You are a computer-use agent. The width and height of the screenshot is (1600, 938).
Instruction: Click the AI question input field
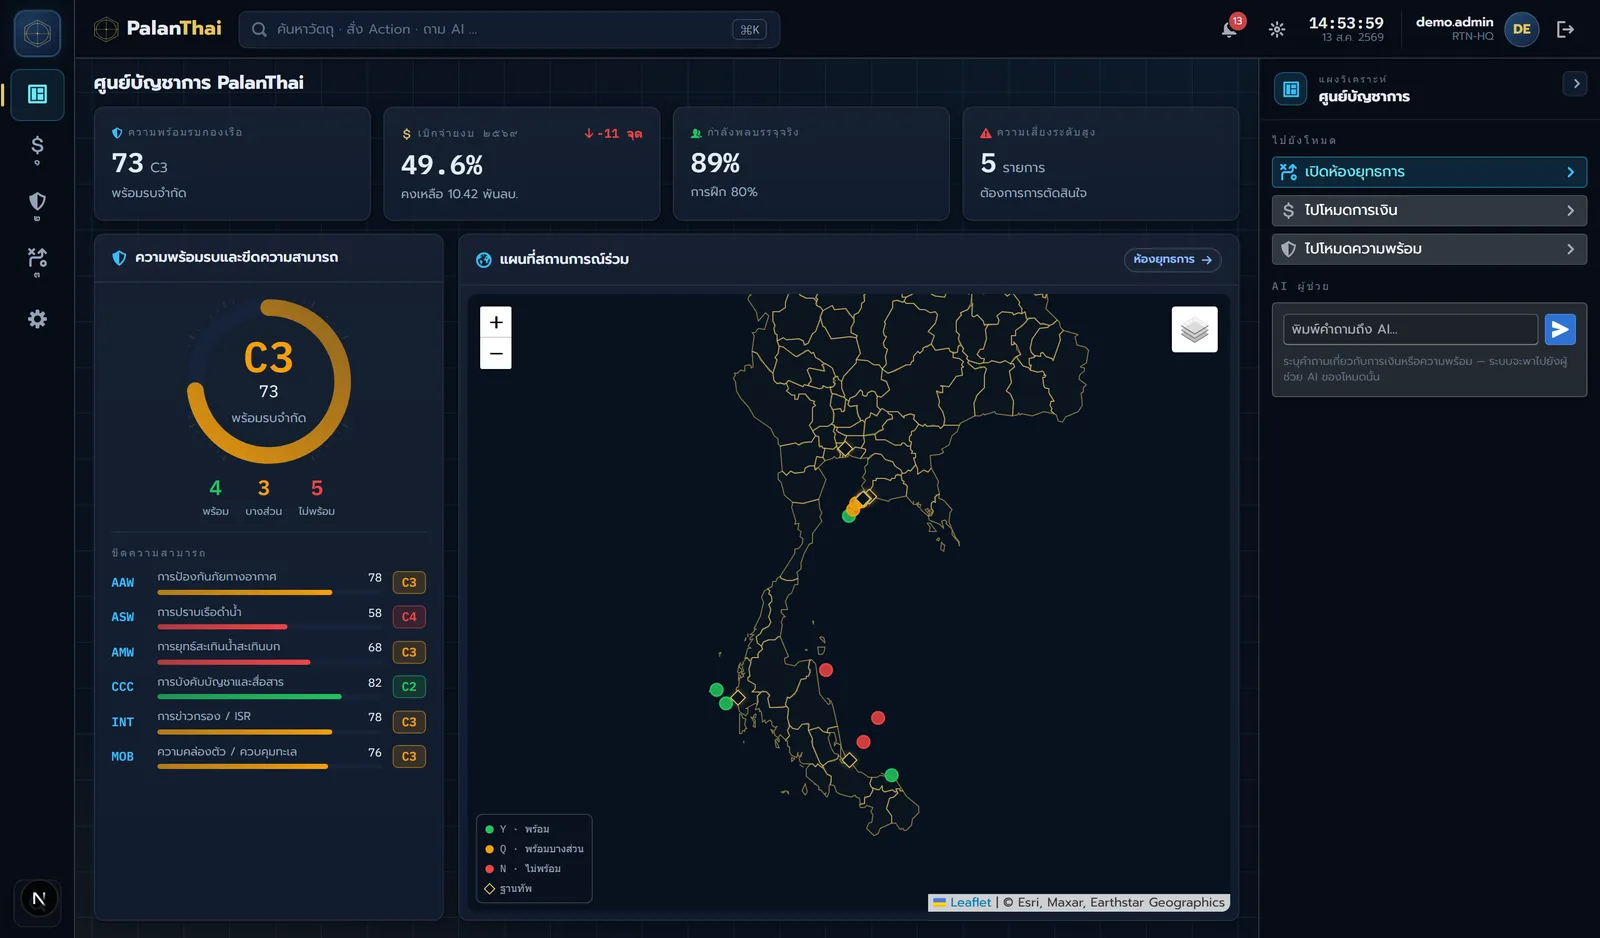[x=1410, y=329]
